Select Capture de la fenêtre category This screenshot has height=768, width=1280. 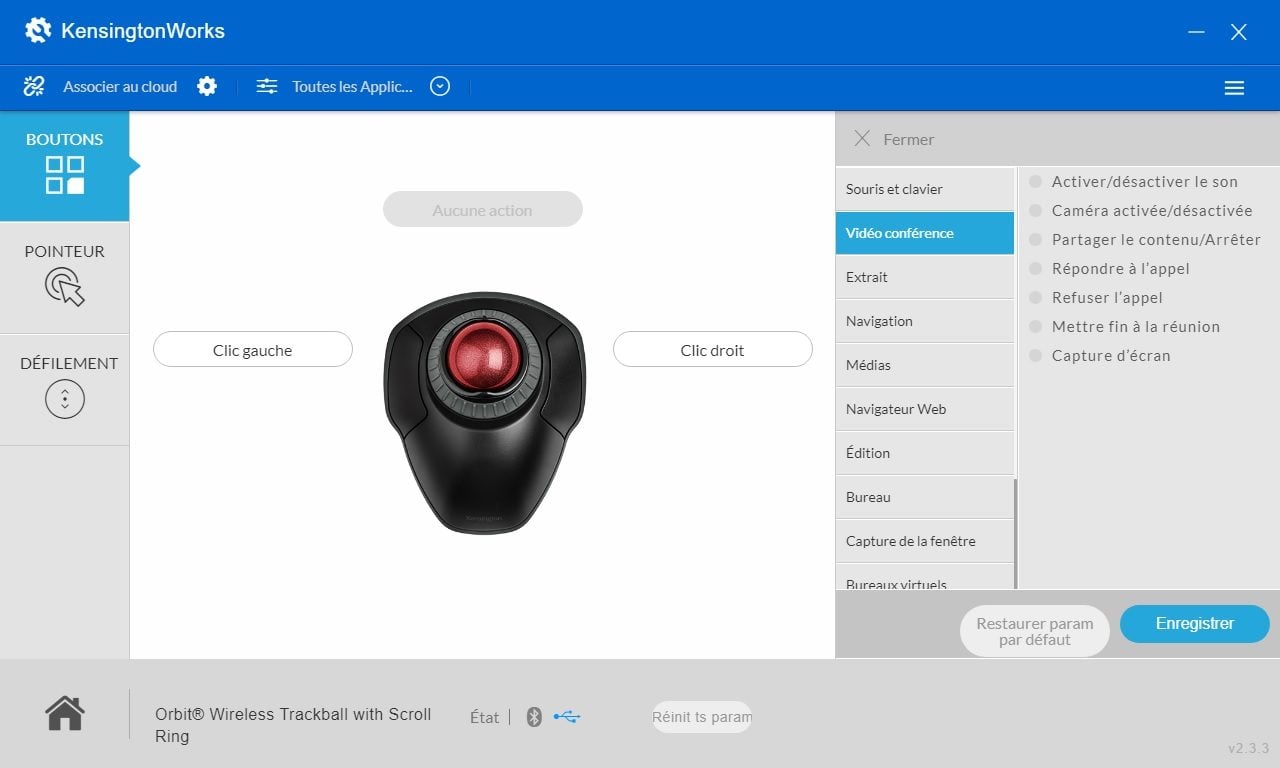(925, 541)
